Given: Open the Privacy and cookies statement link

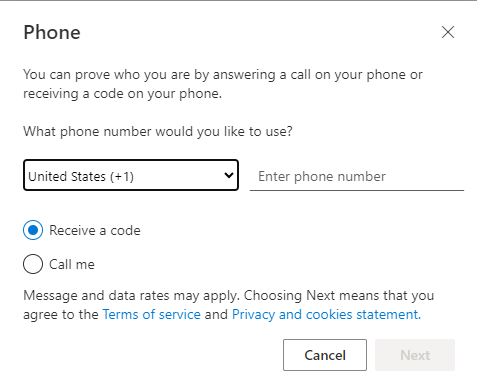Looking at the screenshot, I should [x=326, y=314].
